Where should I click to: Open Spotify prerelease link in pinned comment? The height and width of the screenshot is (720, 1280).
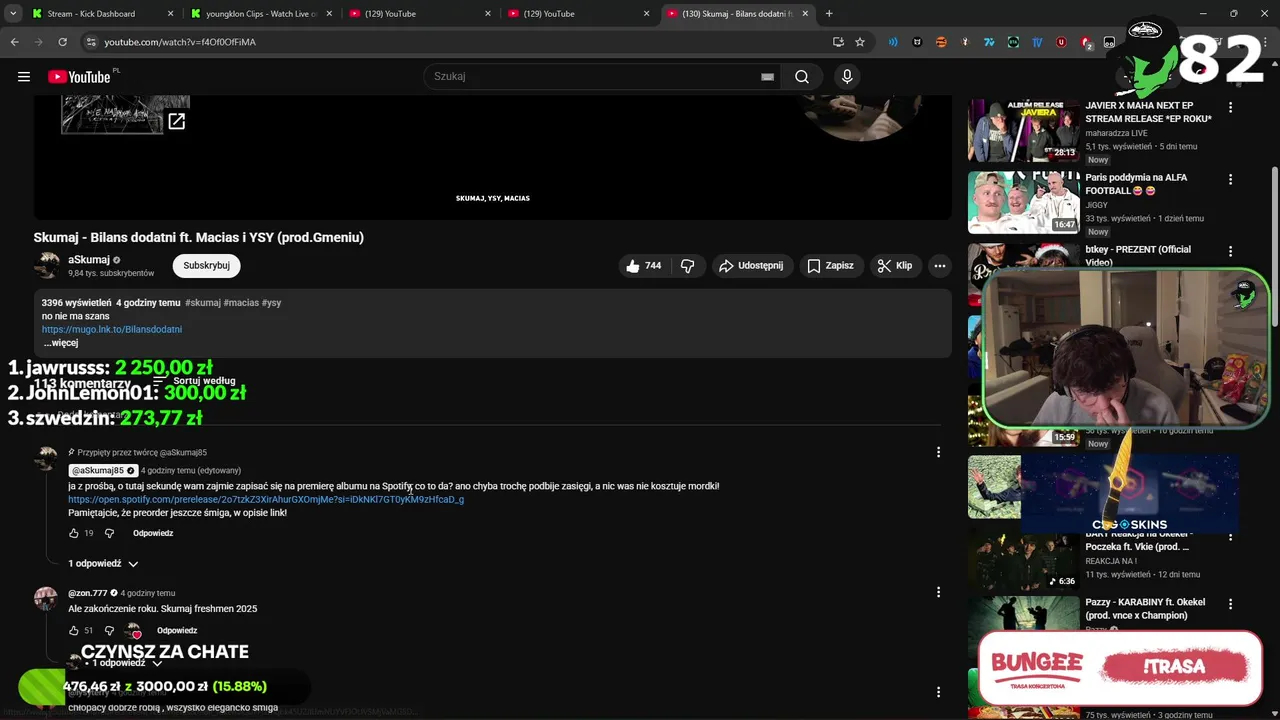point(266,500)
